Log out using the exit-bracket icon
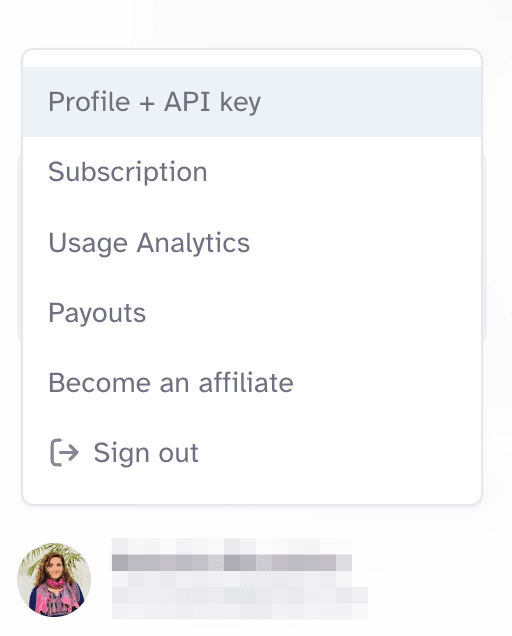 coord(64,452)
